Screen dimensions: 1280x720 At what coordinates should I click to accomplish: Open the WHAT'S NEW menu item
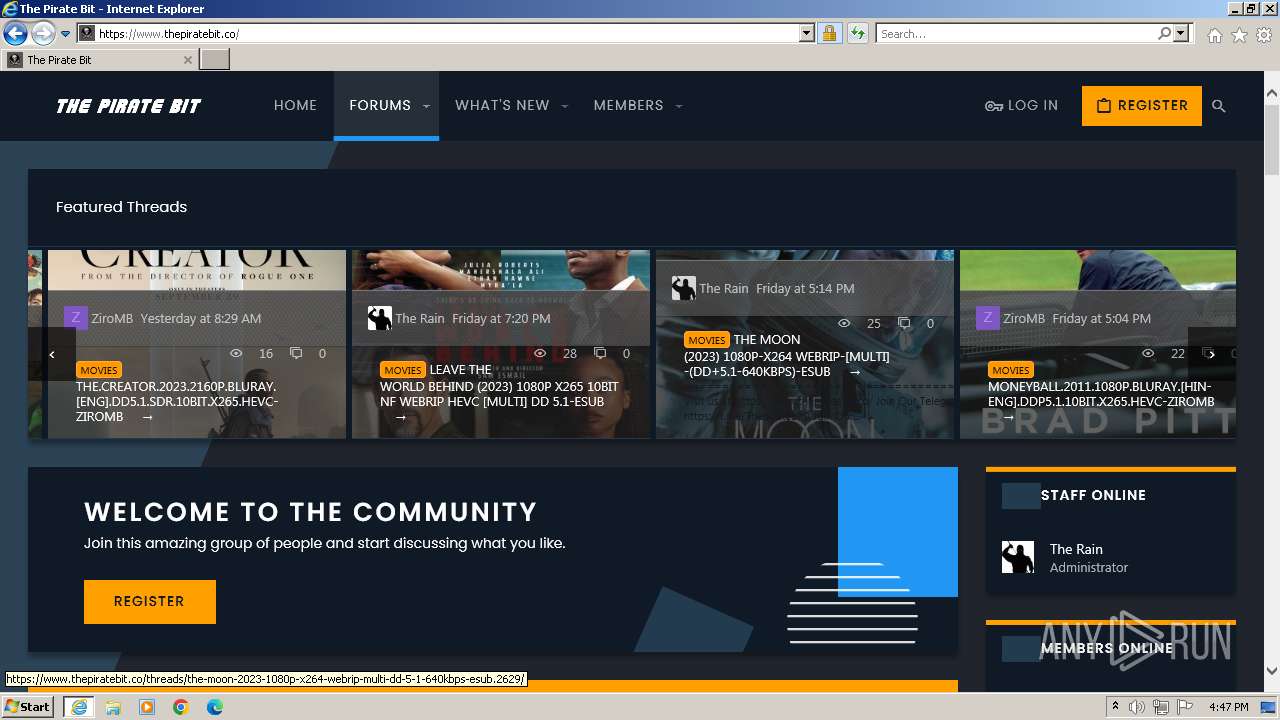pyautogui.click(x=502, y=105)
